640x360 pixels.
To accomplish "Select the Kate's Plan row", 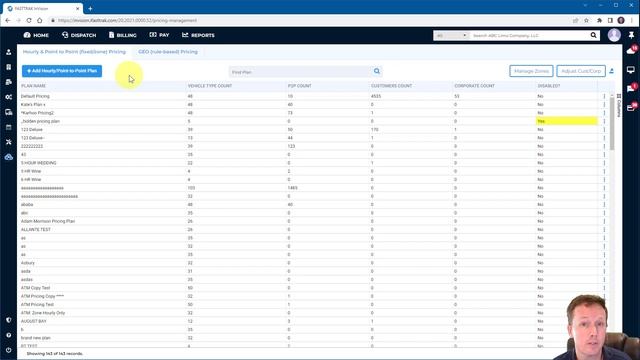I will pyautogui.click(x=310, y=104).
